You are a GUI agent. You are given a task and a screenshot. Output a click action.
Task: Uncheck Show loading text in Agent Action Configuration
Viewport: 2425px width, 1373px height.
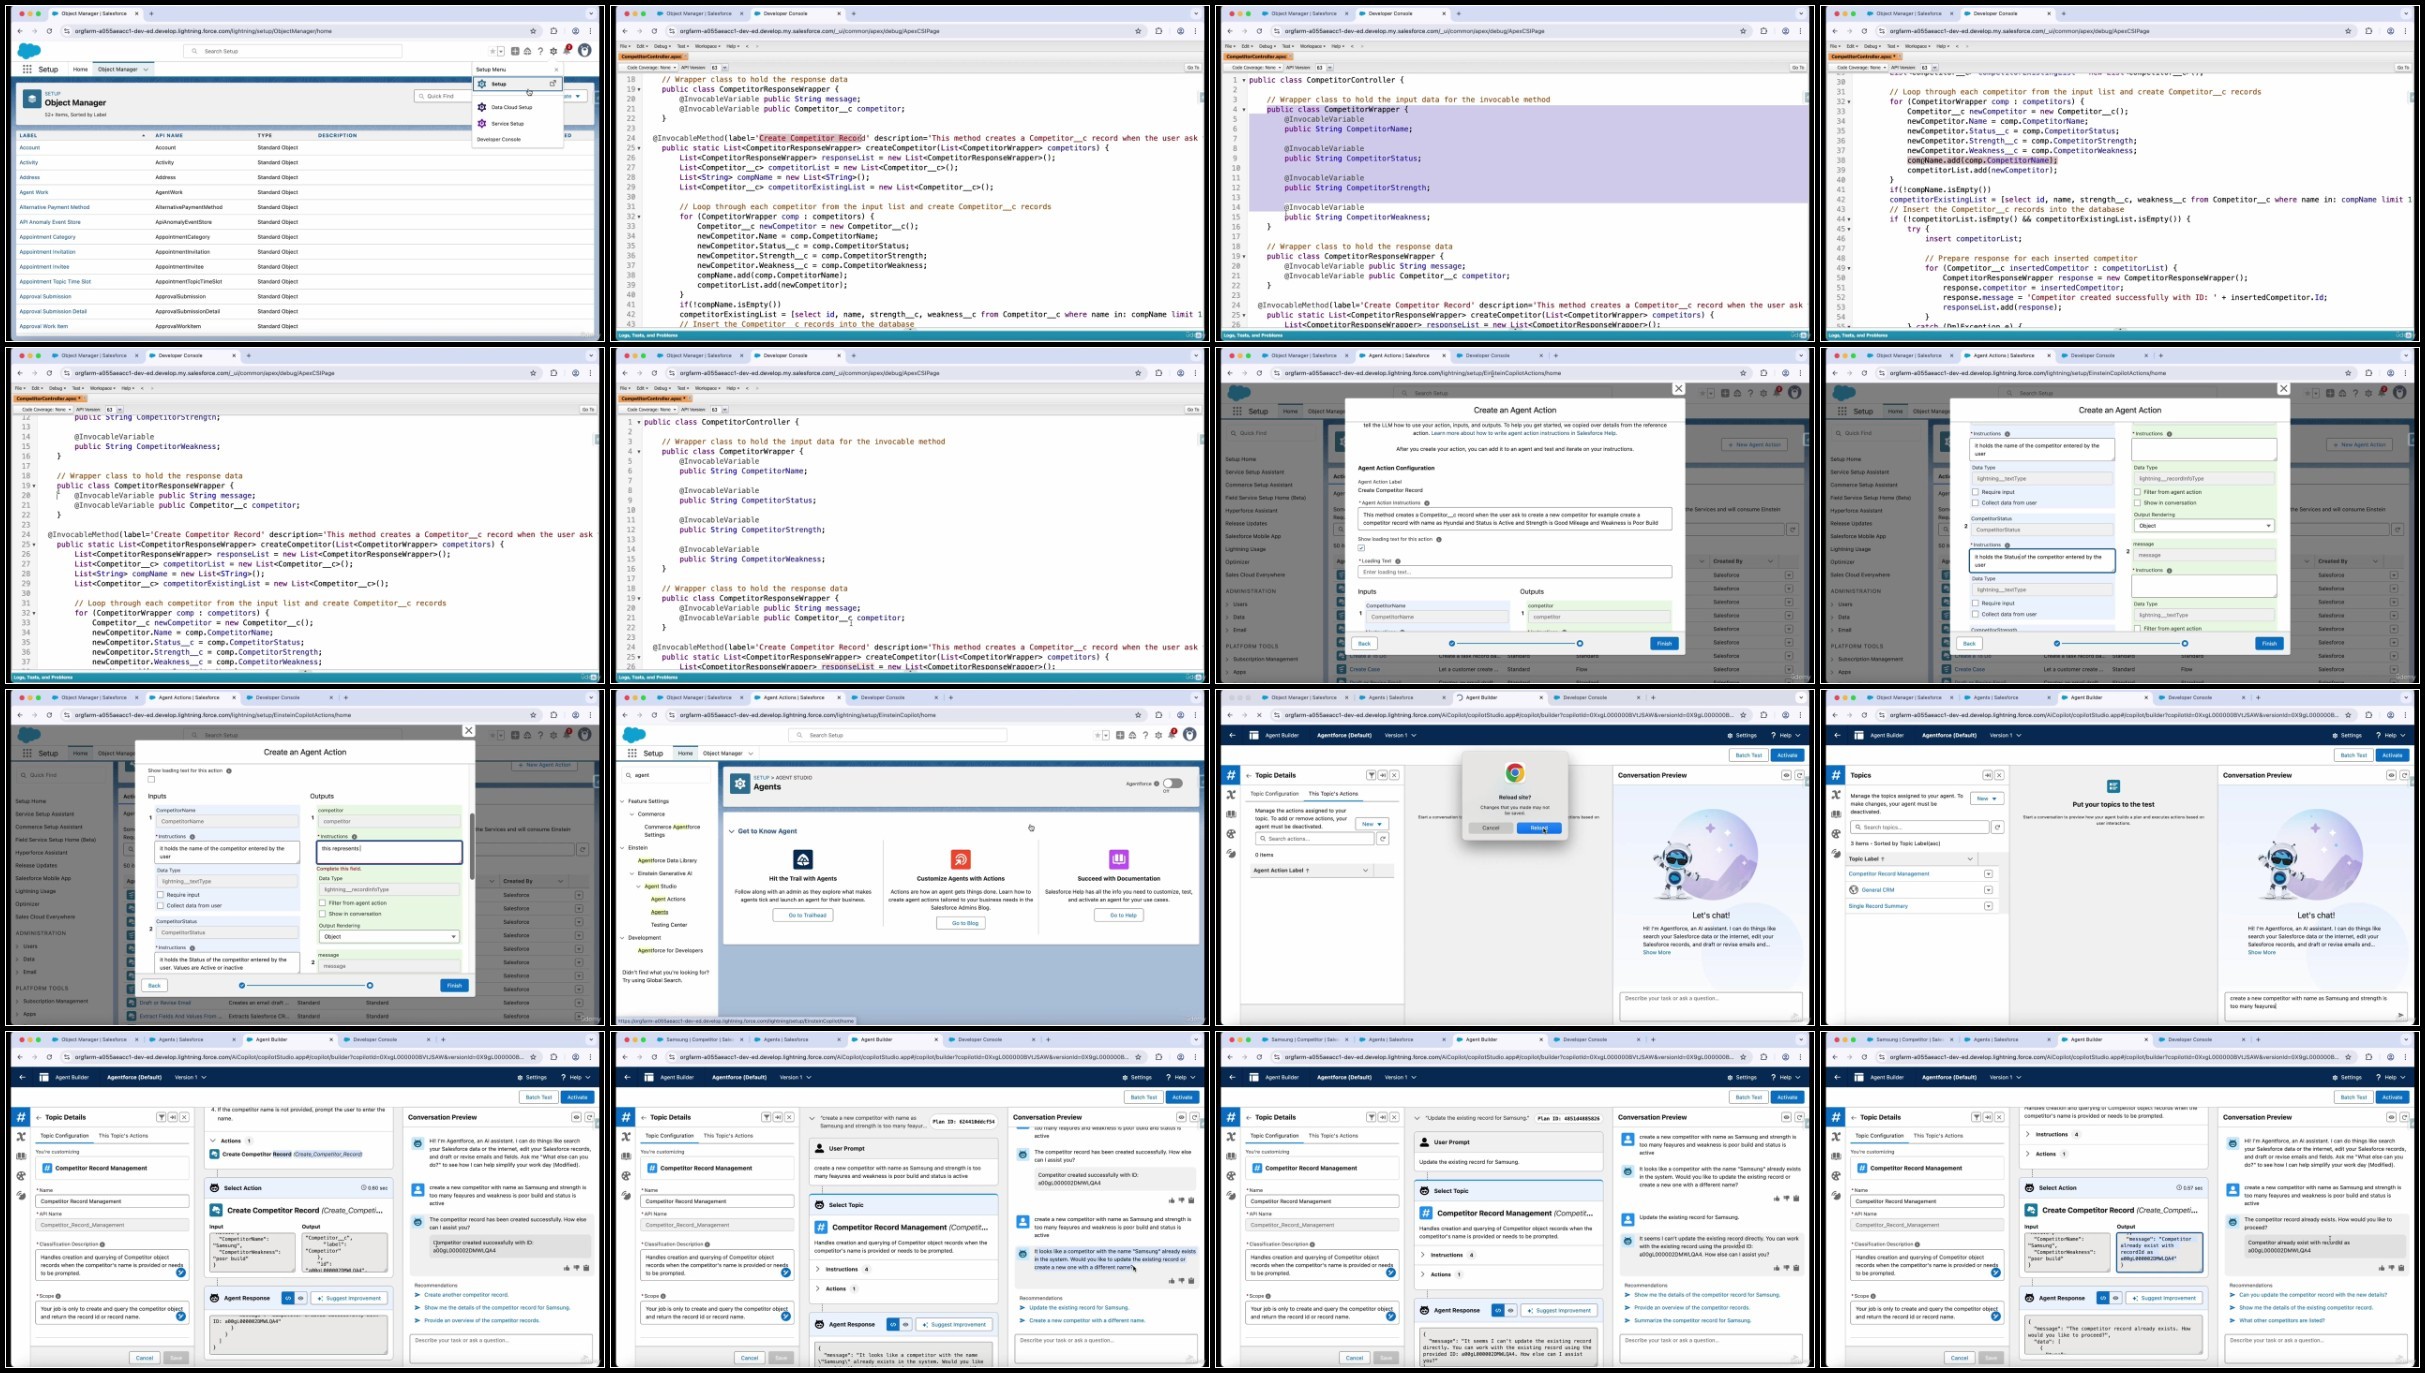(1361, 548)
